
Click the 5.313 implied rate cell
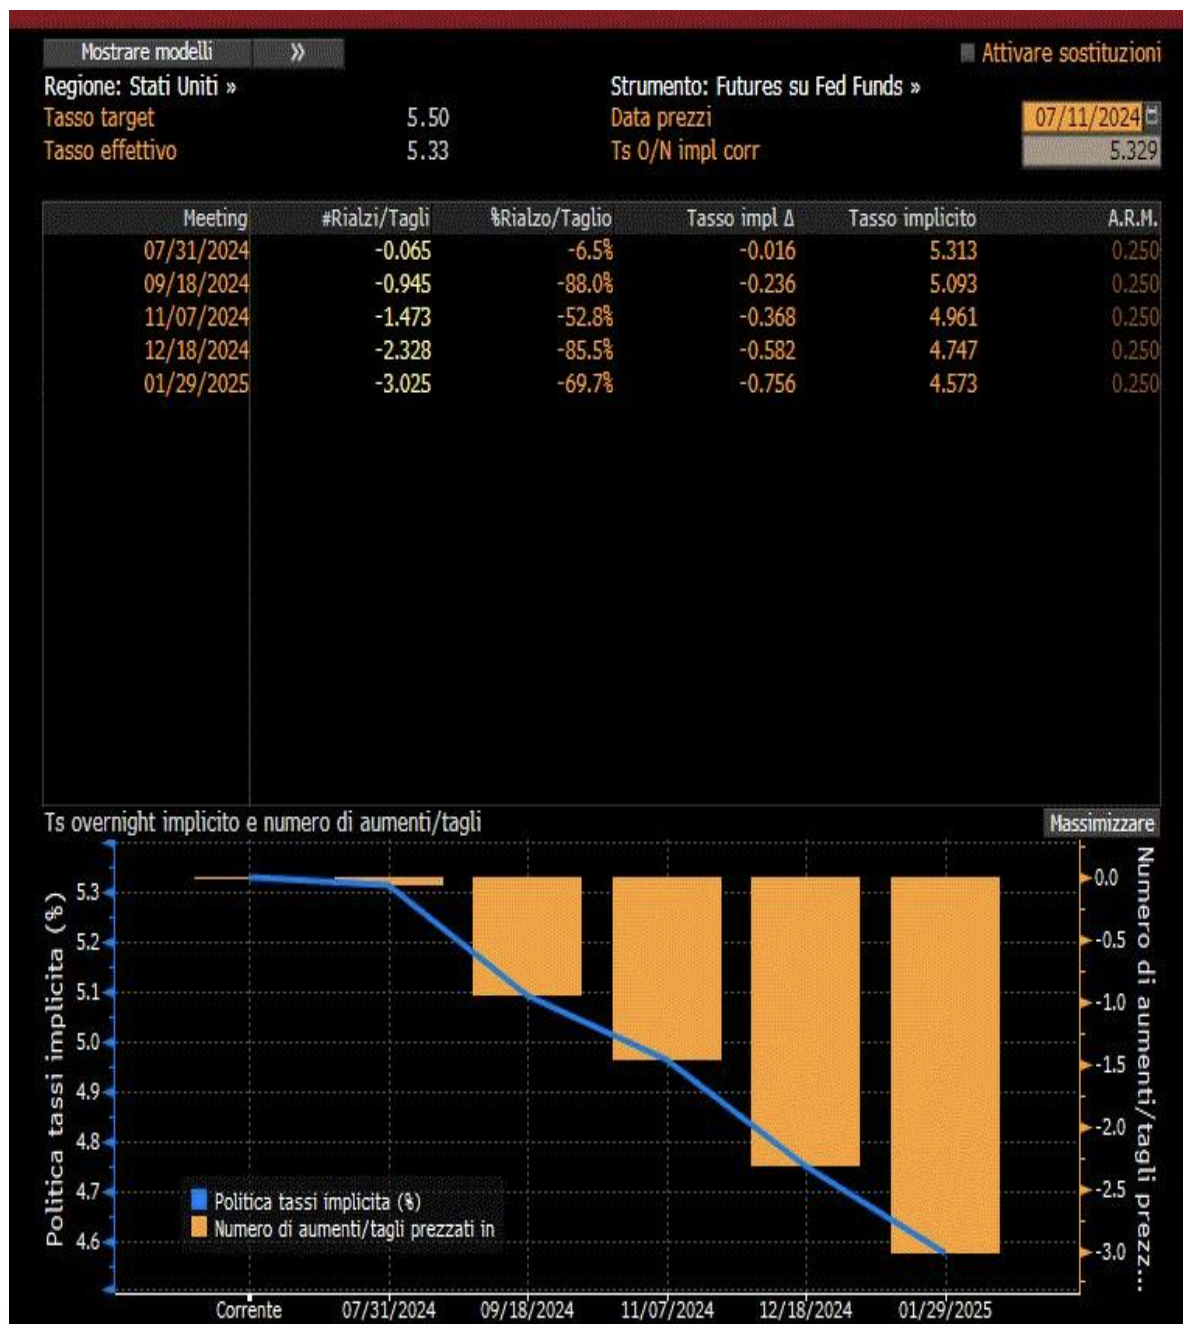(x=953, y=251)
